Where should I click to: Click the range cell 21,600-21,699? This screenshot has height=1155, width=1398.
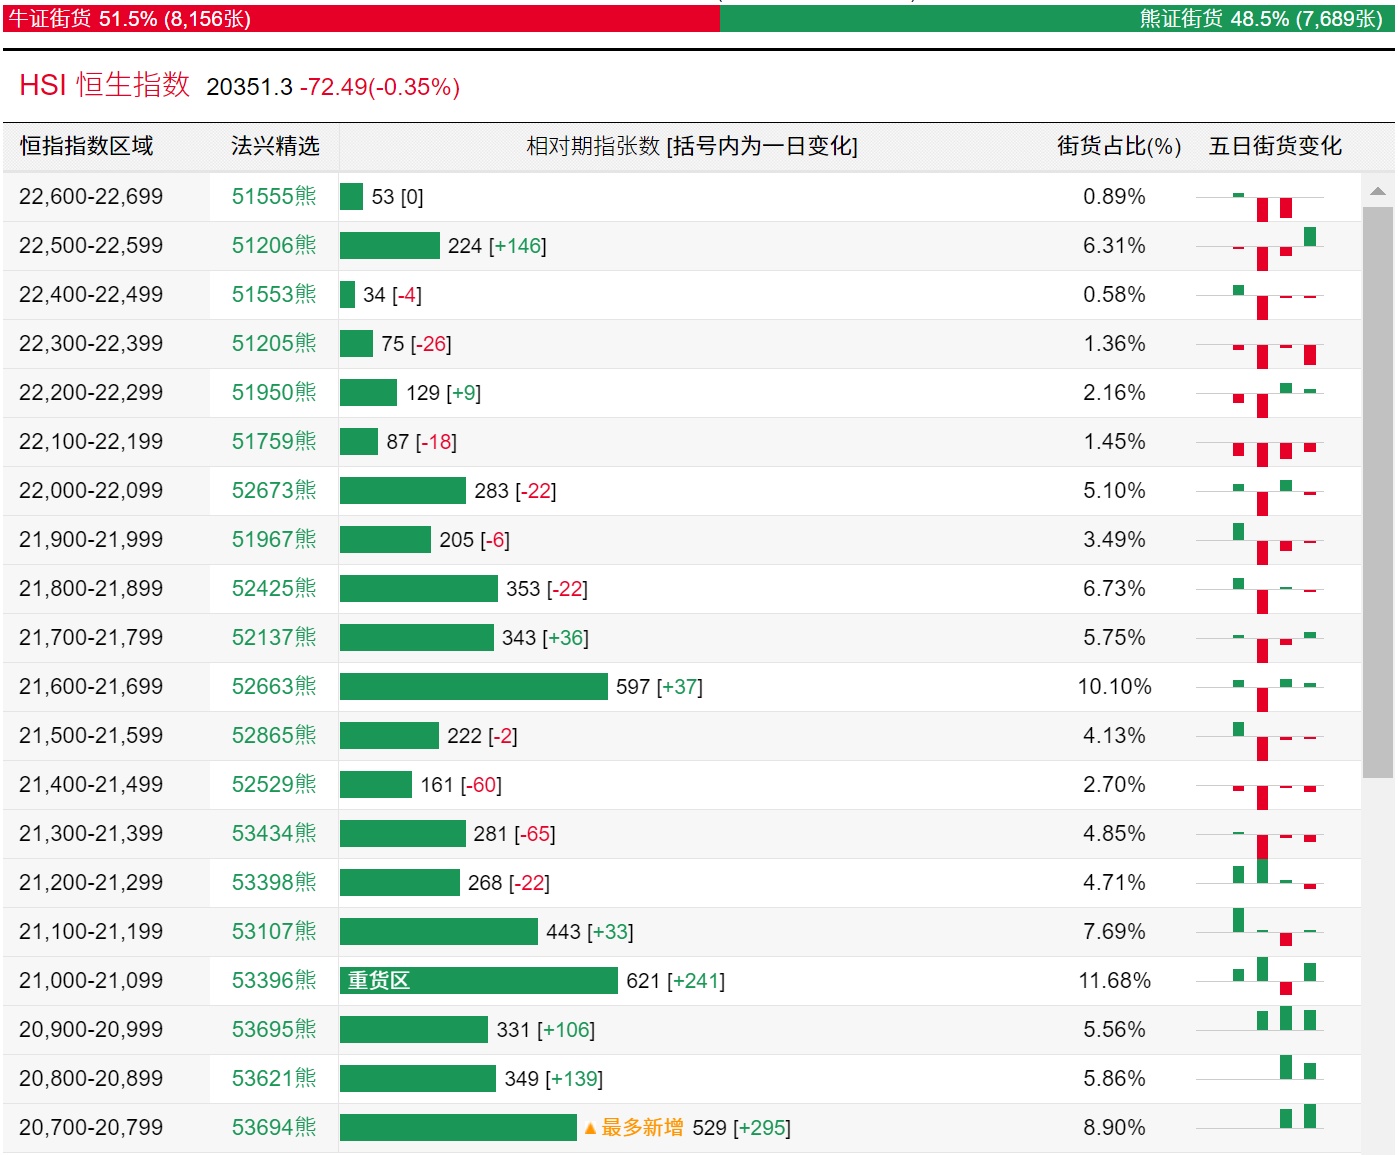pos(91,686)
